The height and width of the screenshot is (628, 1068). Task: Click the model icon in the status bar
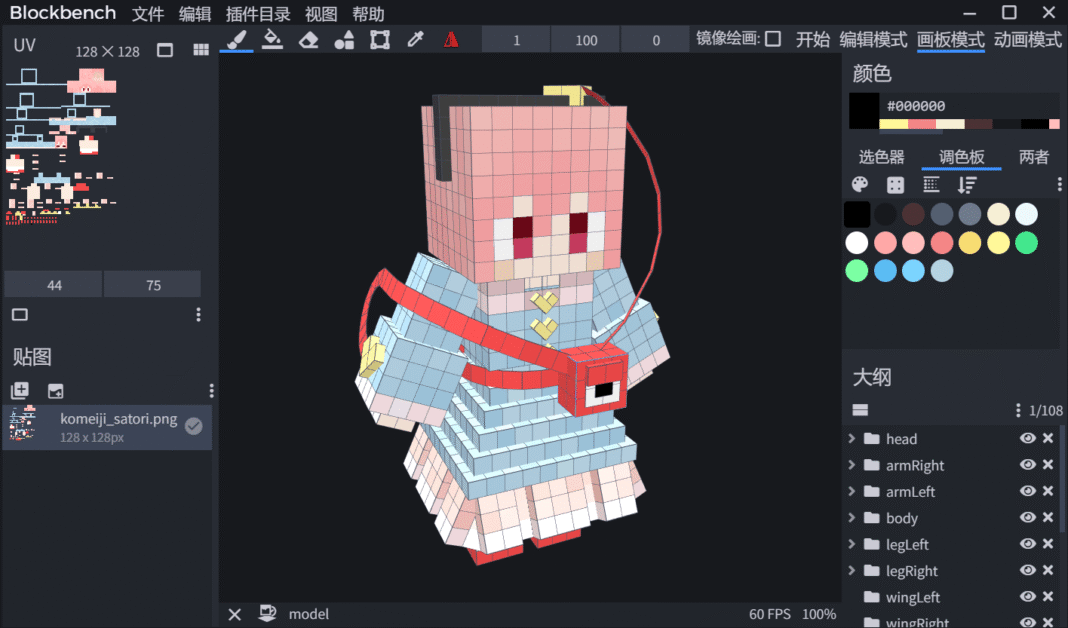[268, 614]
